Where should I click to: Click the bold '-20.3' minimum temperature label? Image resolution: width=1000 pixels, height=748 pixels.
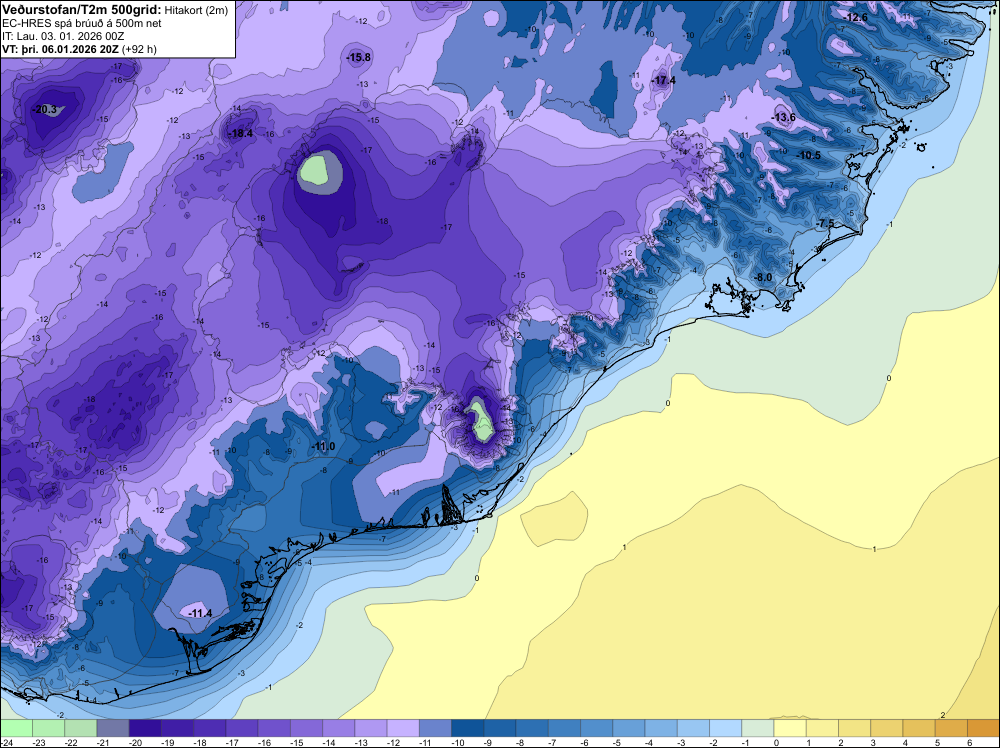coord(45,110)
